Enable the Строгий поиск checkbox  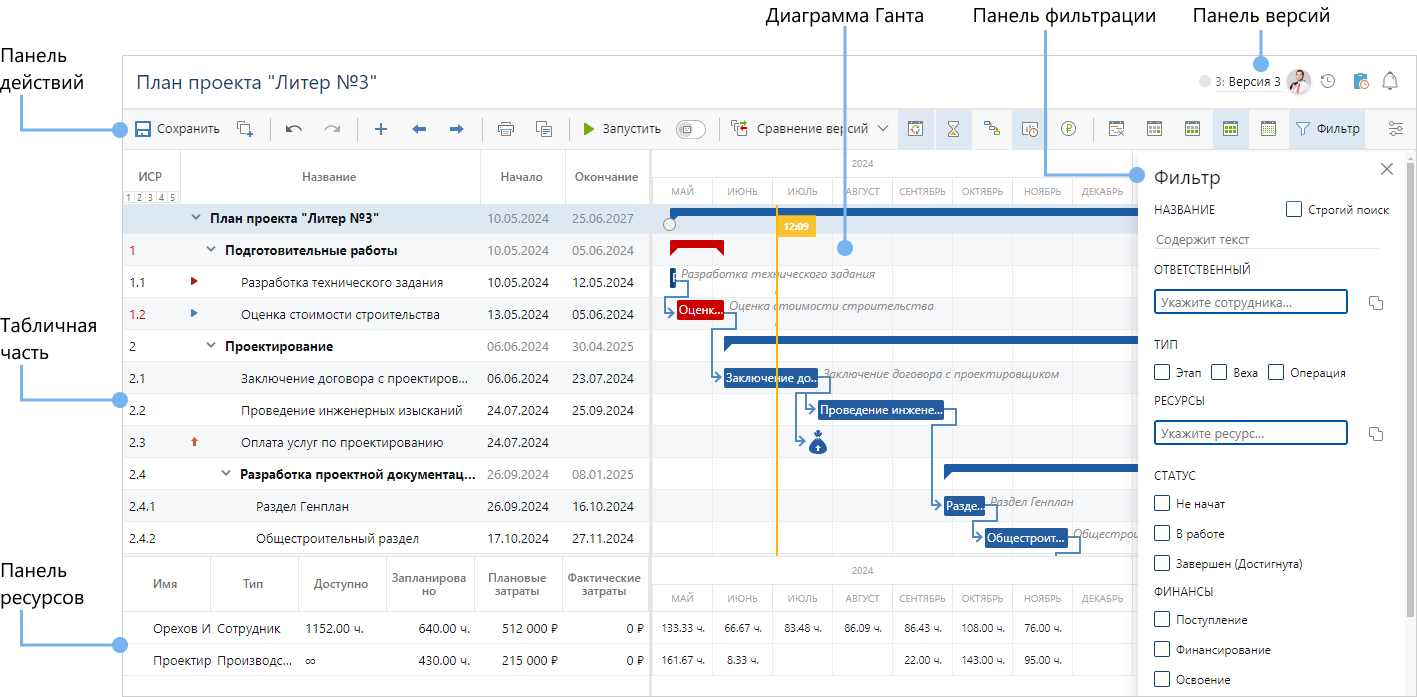click(x=1294, y=210)
